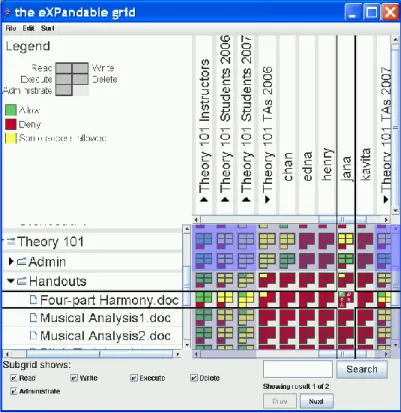
Task: Select TAs 2006 cell for Admin row
Action: [267, 261]
